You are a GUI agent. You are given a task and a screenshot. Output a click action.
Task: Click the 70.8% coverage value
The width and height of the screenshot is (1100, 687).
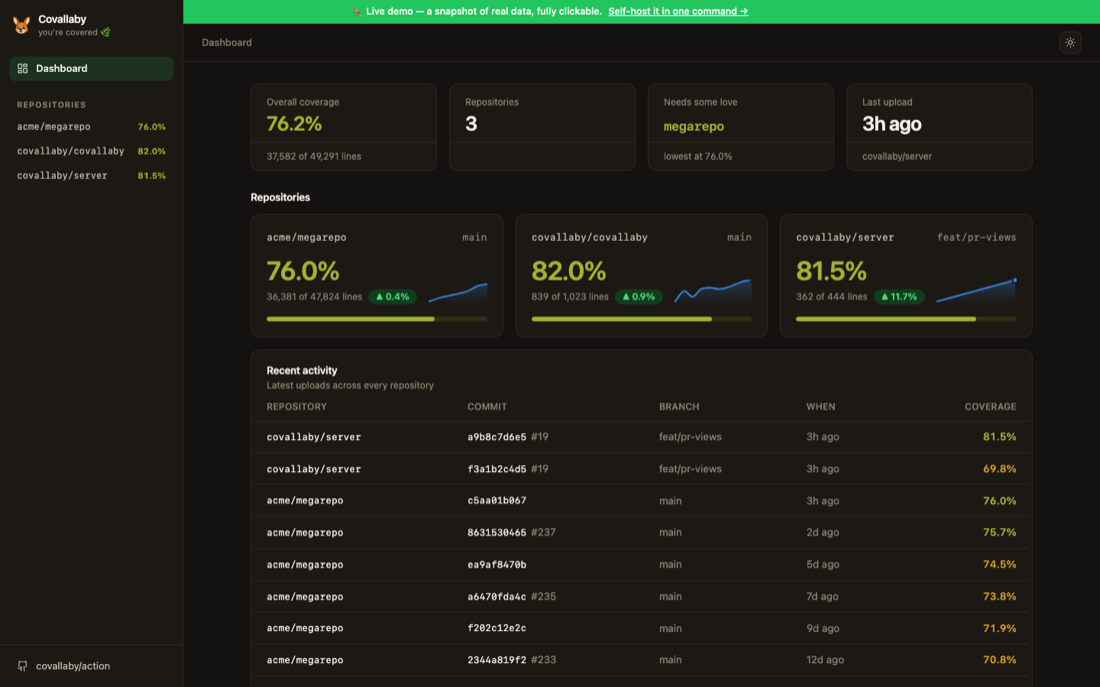click(x=1000, y=660)
